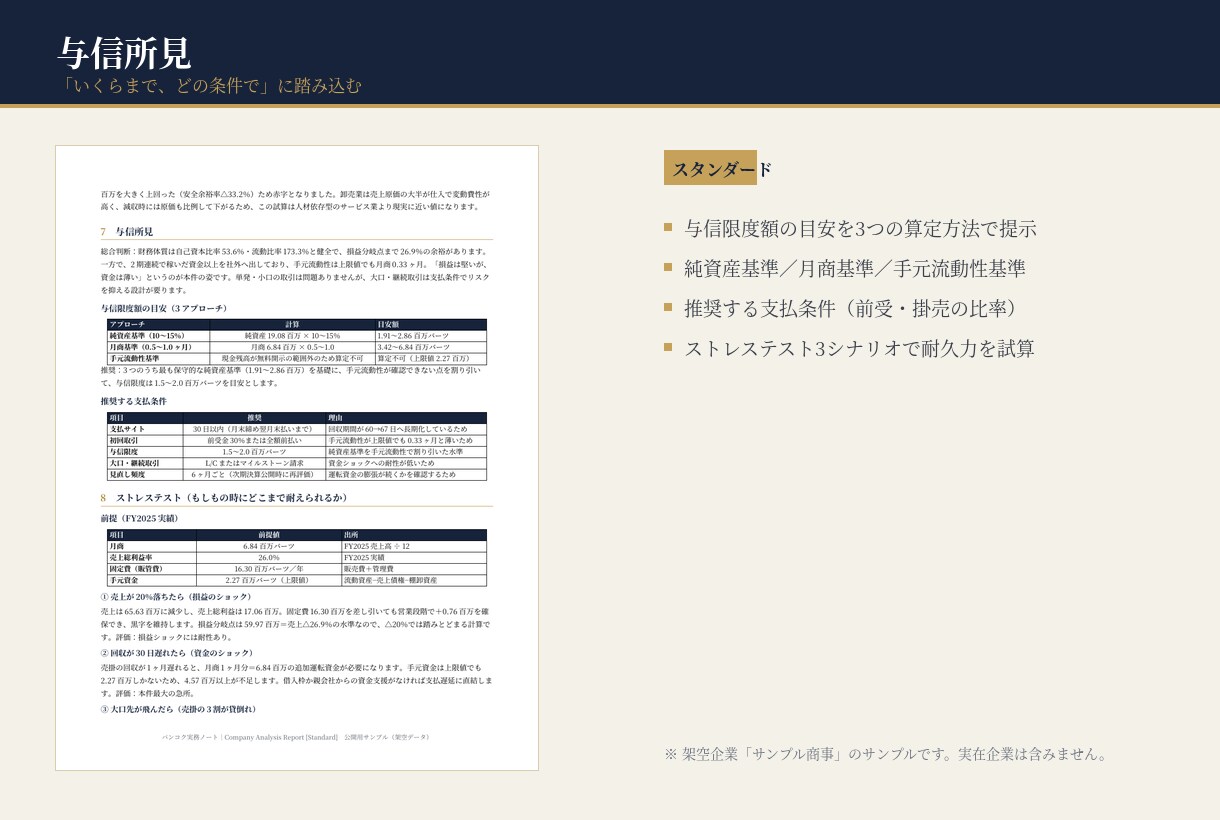
Task: Click subheading 前提（FY2025 実績）
Action: coord(140,518)
